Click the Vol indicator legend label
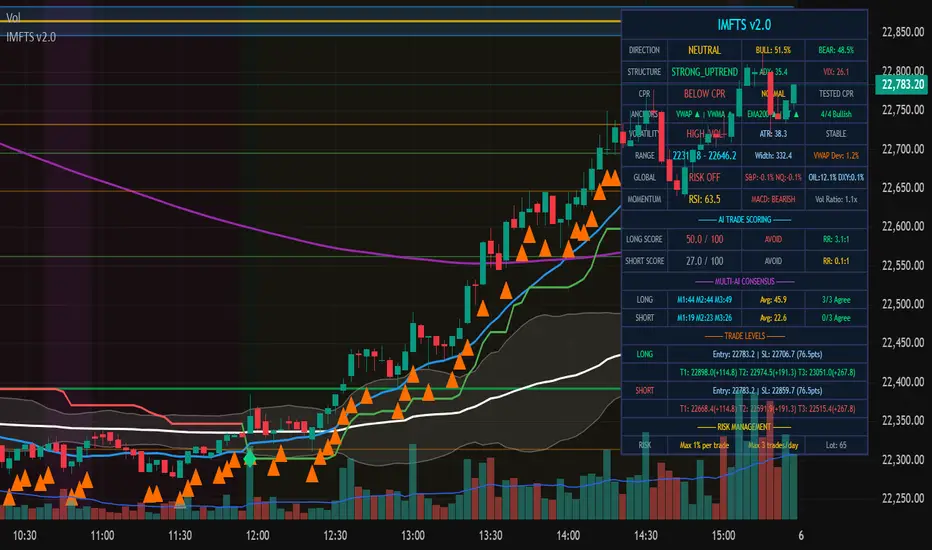 coord(13,18)
